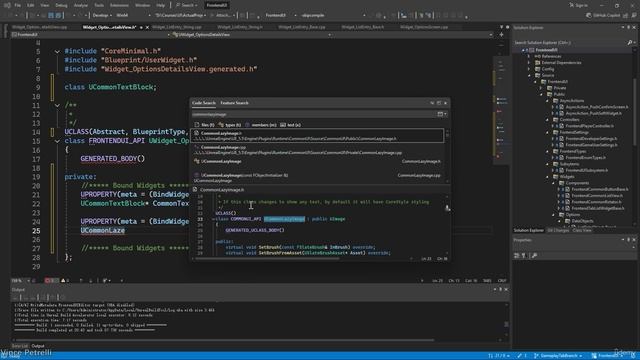Viewport: 640px width, 360px height.
Task: Select the UCommonLazyImage type result
Action: tap(317, 162)
